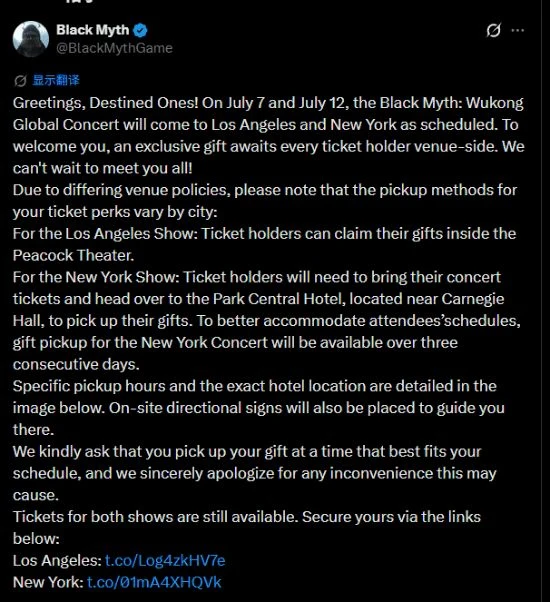
Task: Open the Black Myth profile avatar
Action: (x=31, y=39)
